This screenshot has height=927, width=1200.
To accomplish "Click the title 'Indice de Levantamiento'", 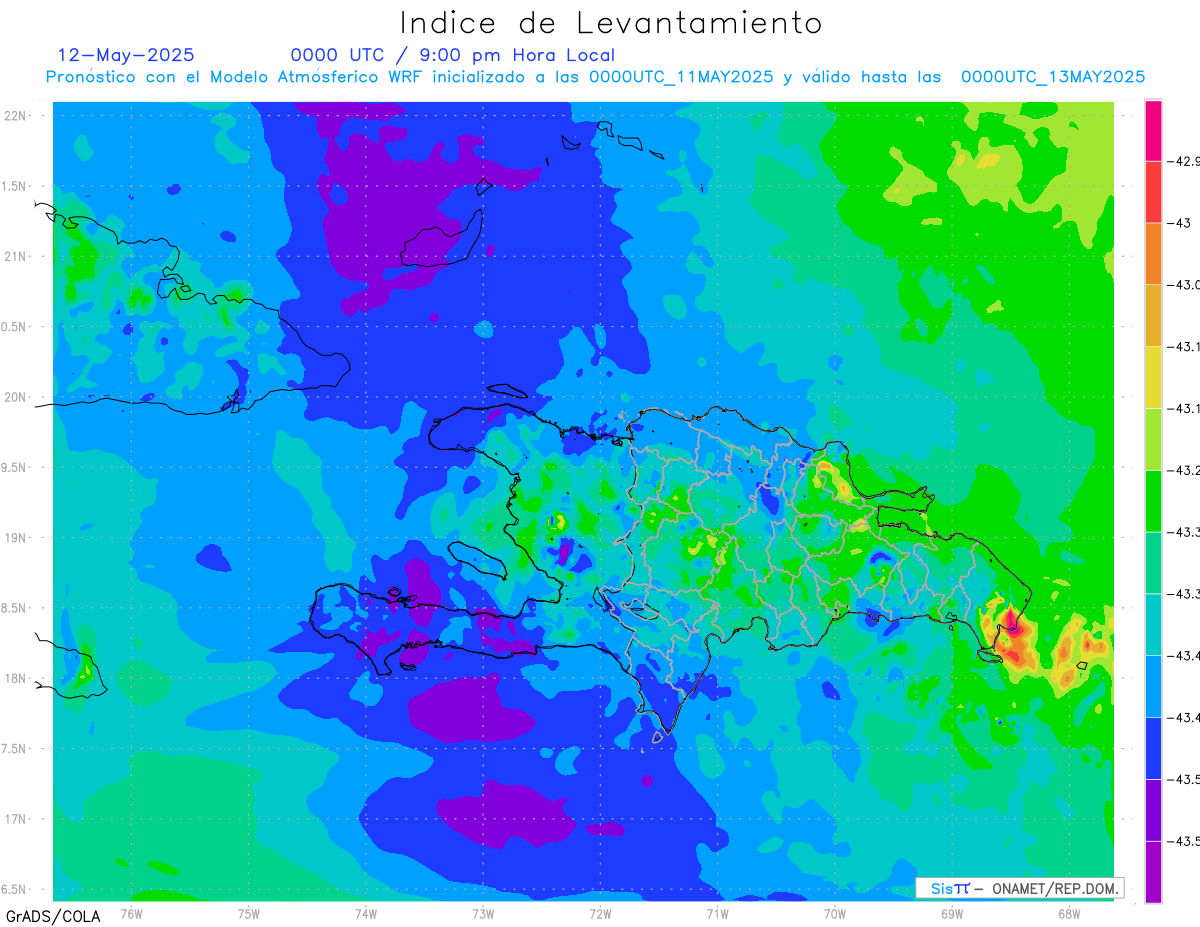I will [x=611, y=23].
